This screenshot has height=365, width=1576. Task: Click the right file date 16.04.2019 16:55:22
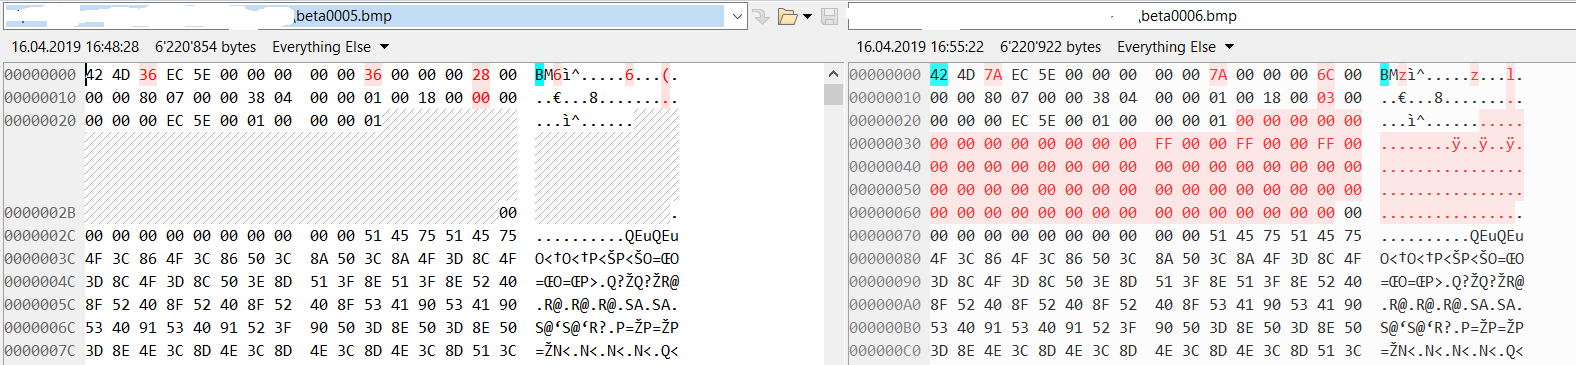pyautogui.click(x=920, y=47)
